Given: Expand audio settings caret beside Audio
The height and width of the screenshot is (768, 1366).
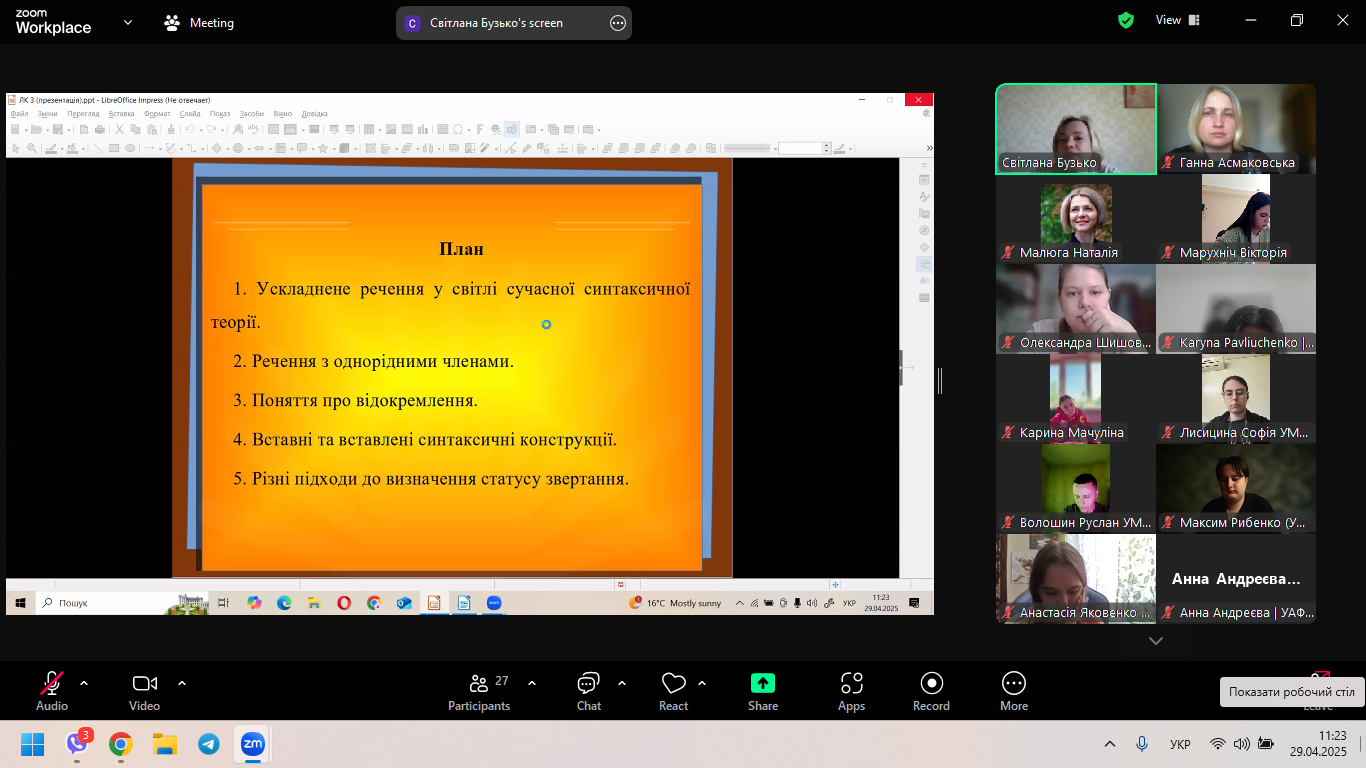Looking at the screenshot, I should 84,684.
